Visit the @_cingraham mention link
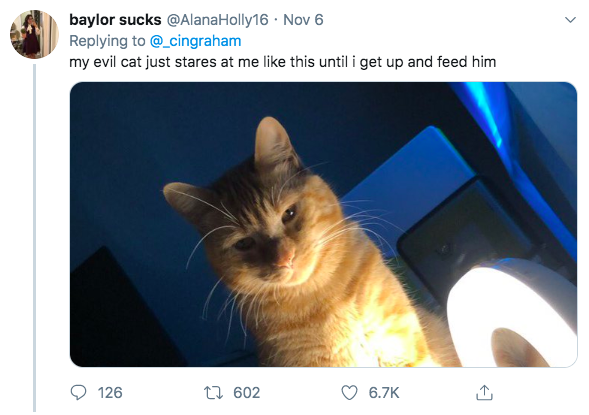The width and height of the screenshot is (589, 415). pyautogui.click(x=195, y=41)
